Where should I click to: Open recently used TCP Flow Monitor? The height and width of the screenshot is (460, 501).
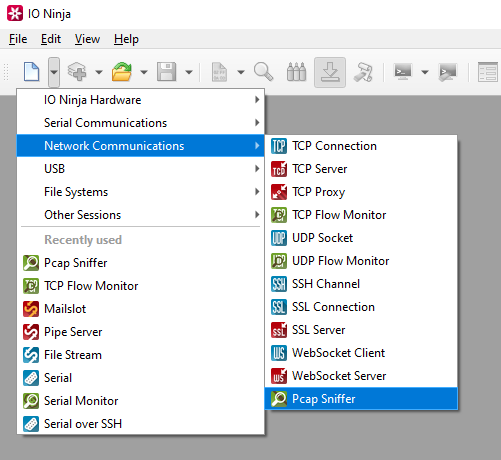[141, 286]
